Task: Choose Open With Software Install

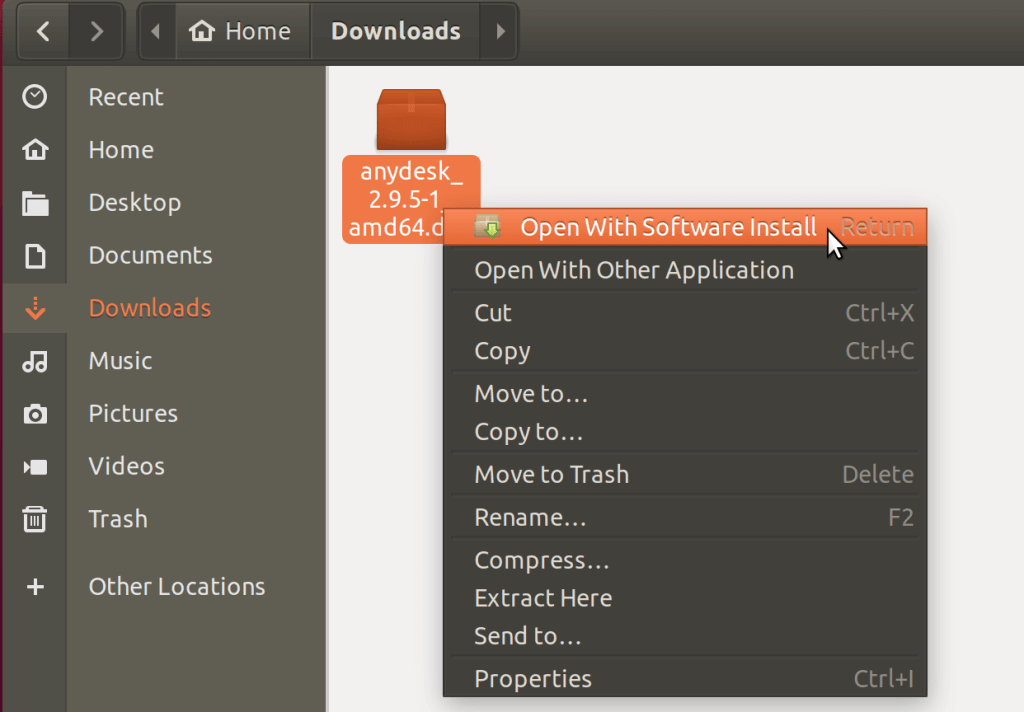Action: pyautogui.click(x=668, y=228)
